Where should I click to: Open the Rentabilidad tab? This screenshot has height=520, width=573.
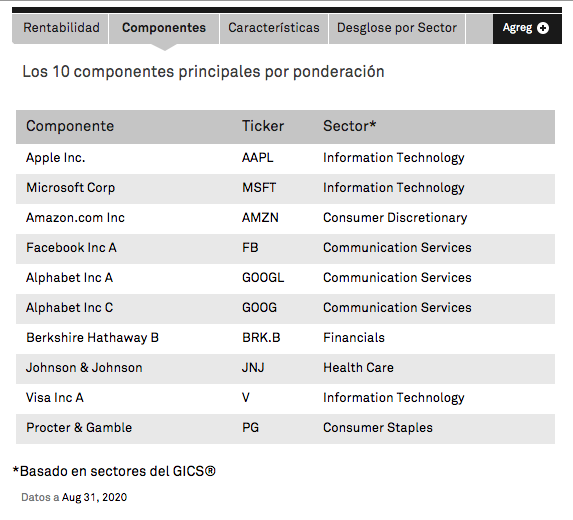click(60, 29)
